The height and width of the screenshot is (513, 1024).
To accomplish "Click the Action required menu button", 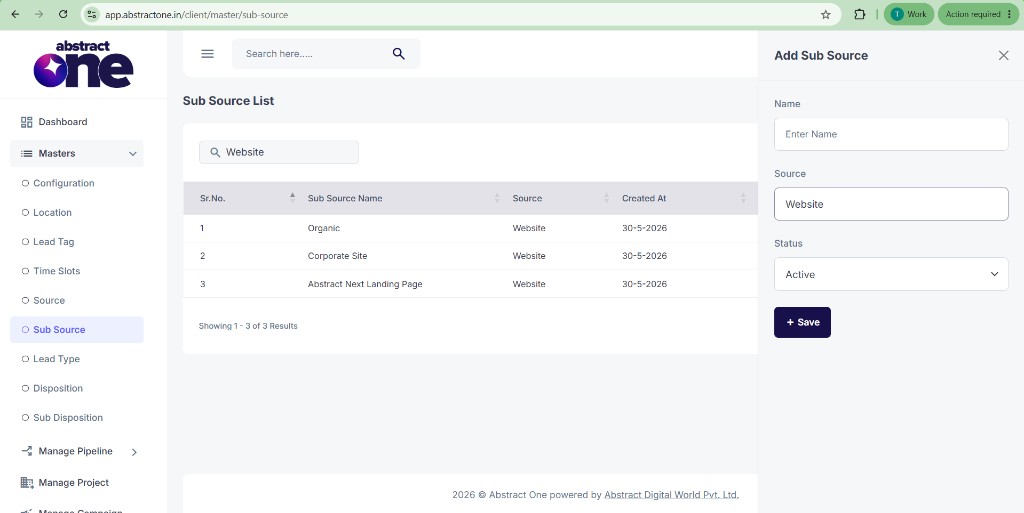I will pyautogui.click(x=978, y=14).
